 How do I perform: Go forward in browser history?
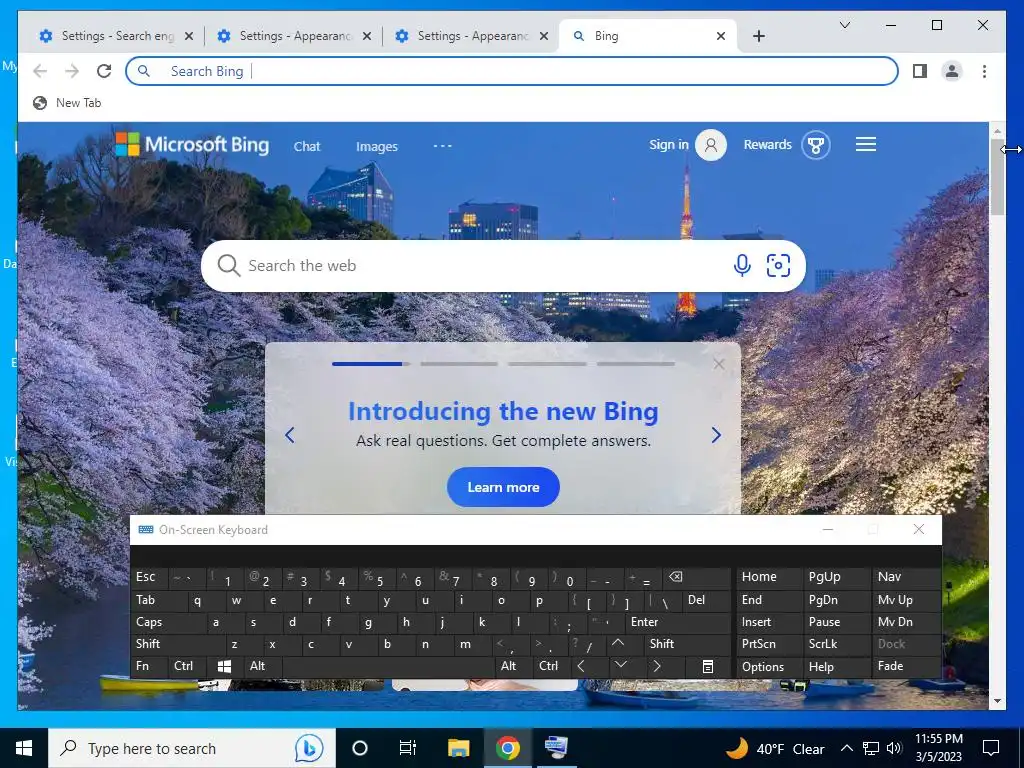[72, 71]
